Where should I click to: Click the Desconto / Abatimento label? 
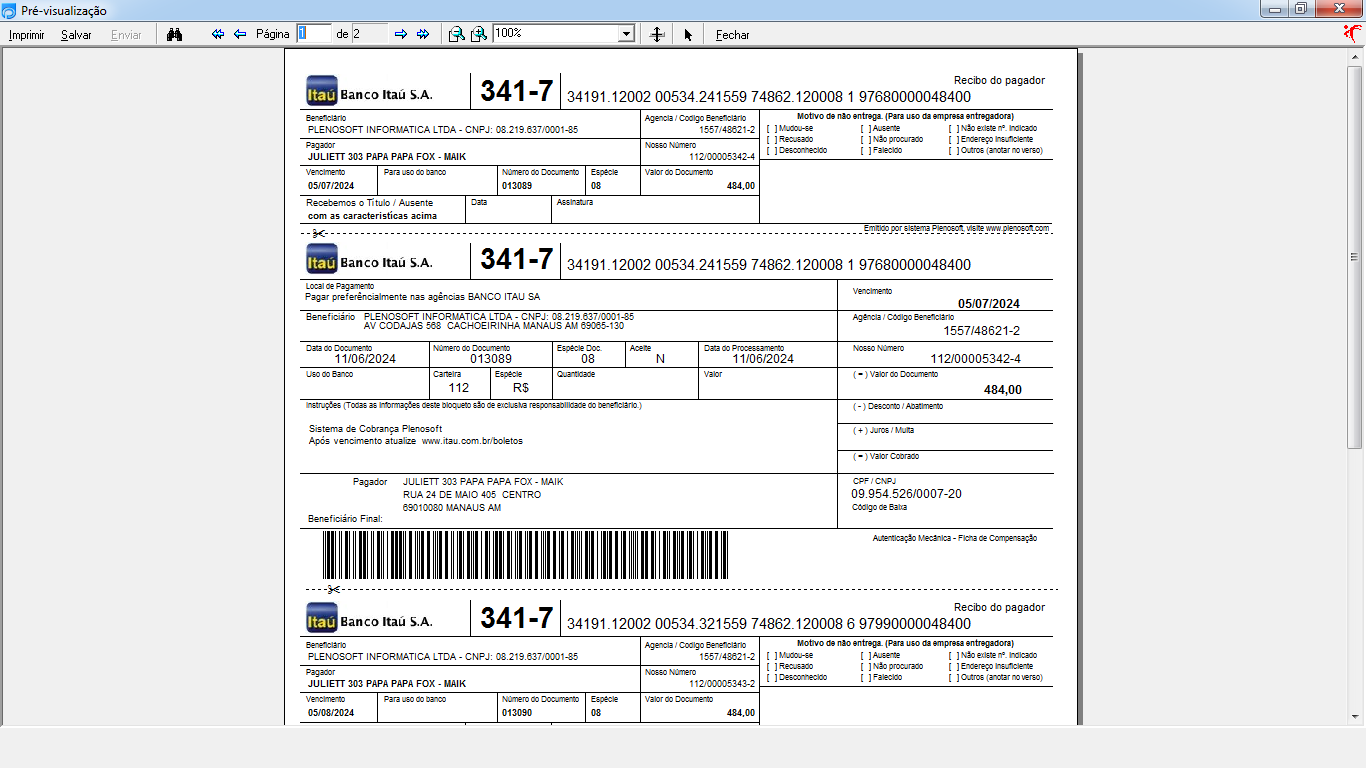(898, 406)
